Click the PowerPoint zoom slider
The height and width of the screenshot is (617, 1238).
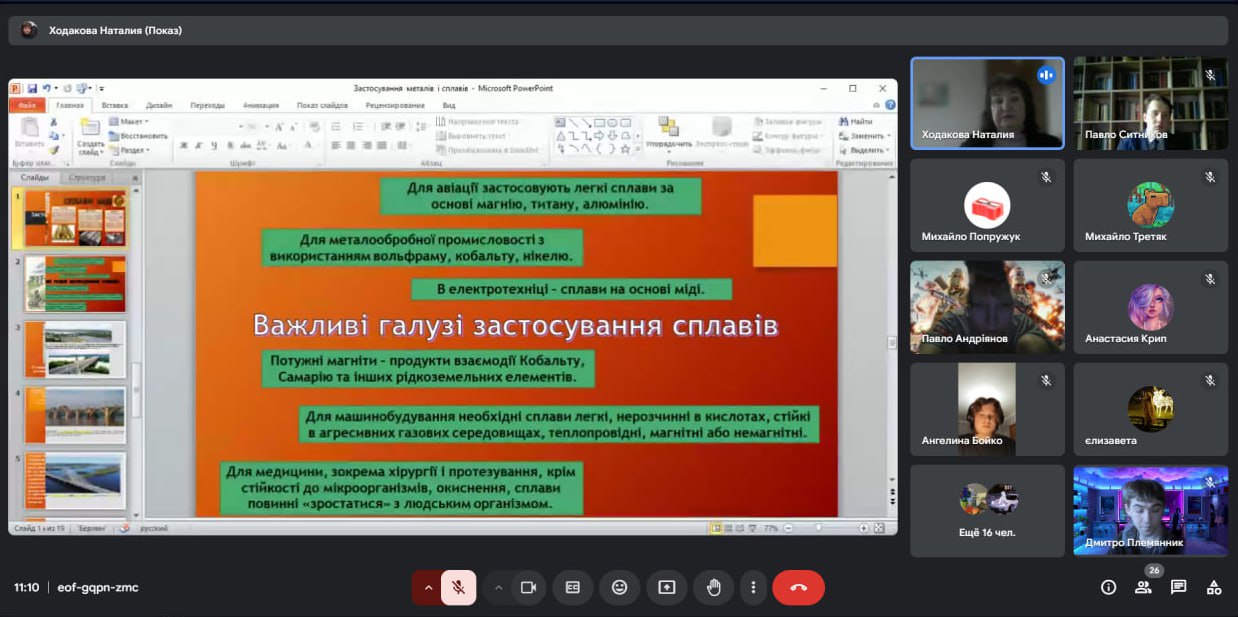[x=820, y=527]
